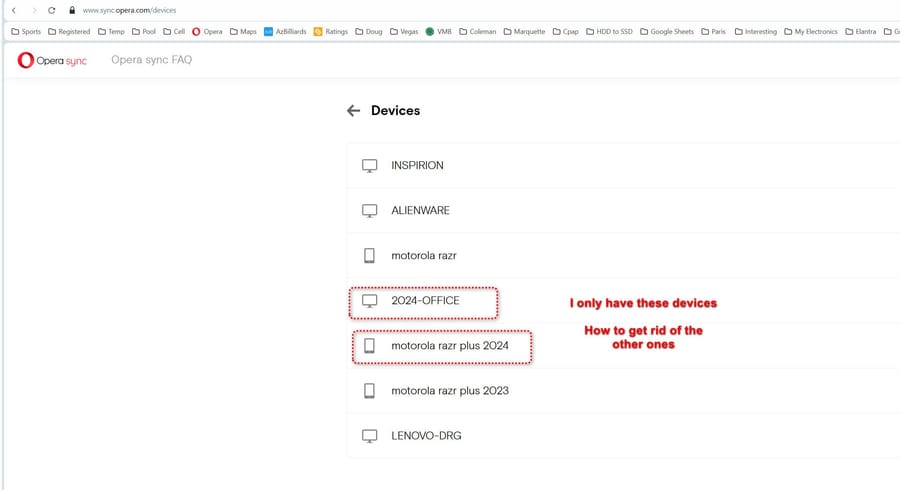
Task: Open the HDD to SSD bookmark folder
Action: pos(610,32)
